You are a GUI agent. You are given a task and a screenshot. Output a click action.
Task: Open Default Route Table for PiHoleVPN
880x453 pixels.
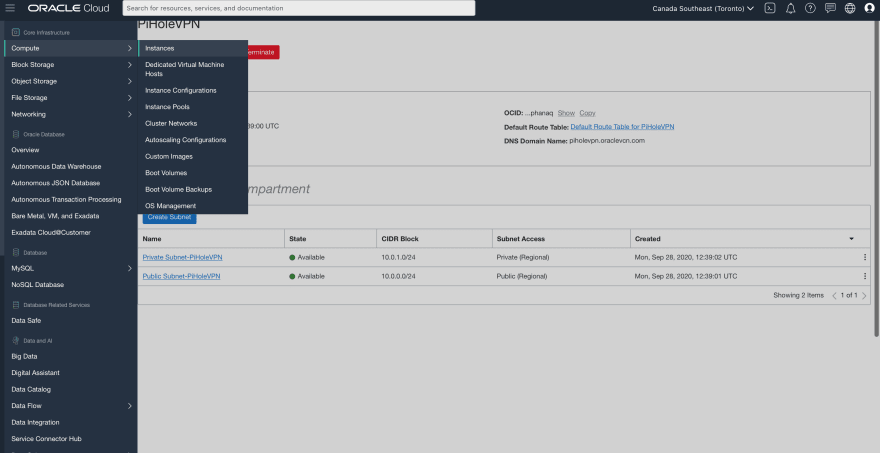click(x=622, y=127)
